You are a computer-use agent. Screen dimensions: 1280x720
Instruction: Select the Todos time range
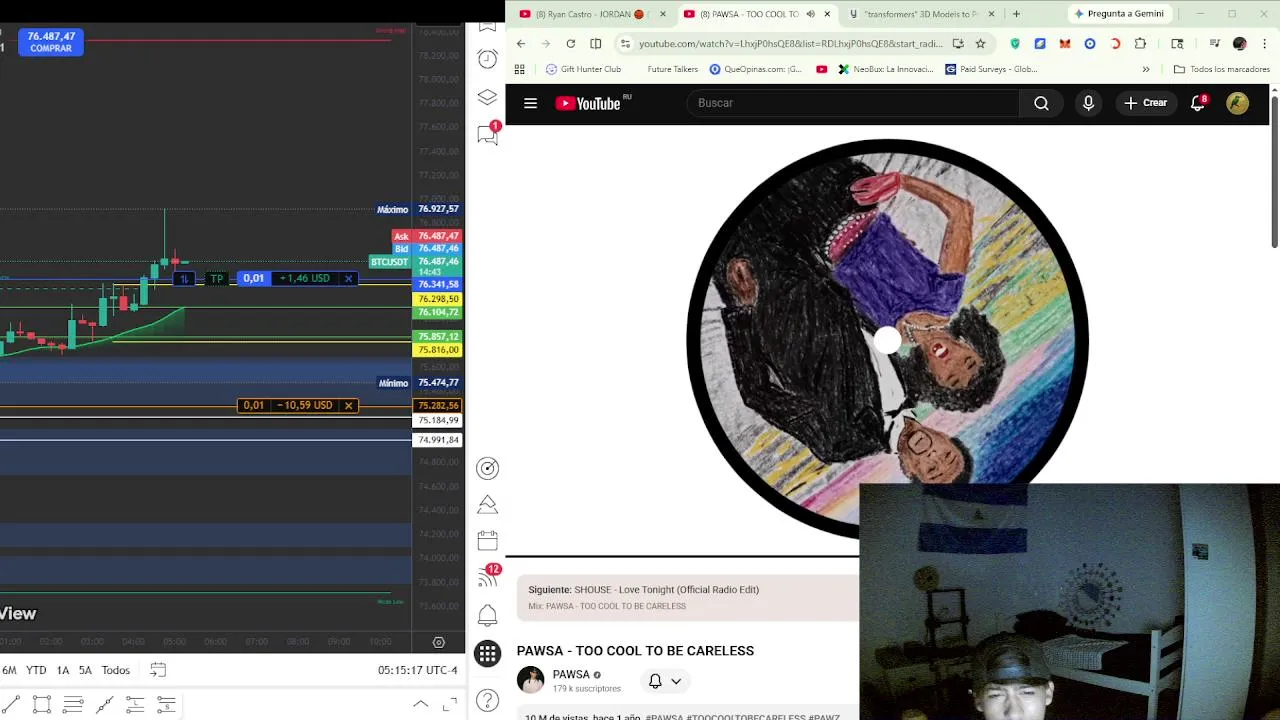[x=116, y=670]
